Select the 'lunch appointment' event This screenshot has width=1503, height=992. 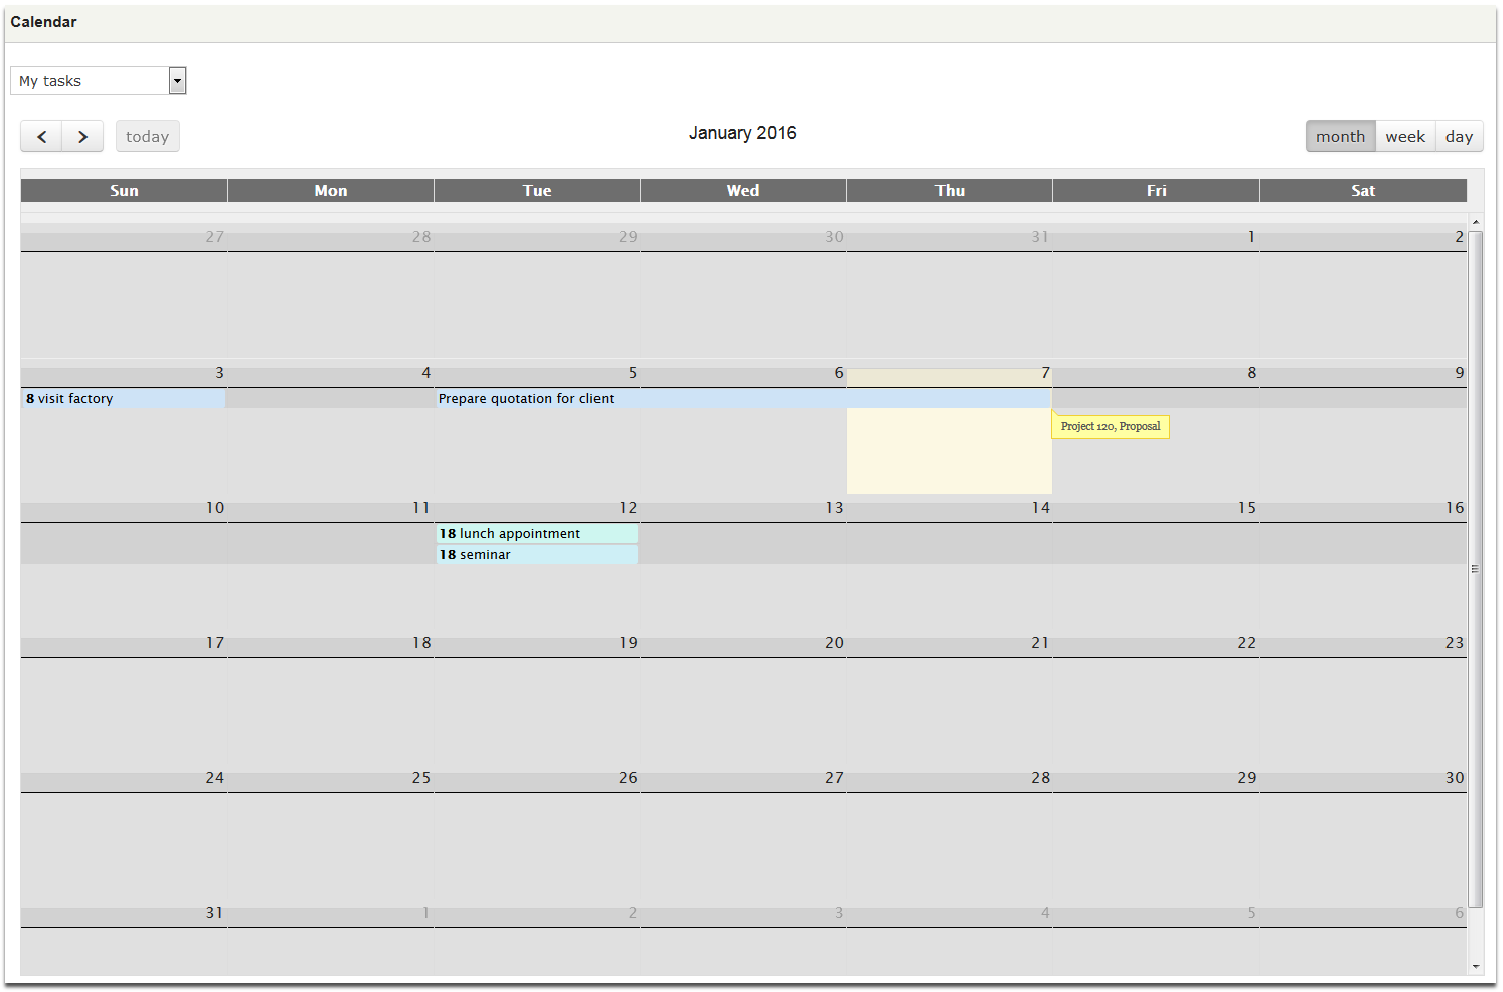tap(519, 533)
